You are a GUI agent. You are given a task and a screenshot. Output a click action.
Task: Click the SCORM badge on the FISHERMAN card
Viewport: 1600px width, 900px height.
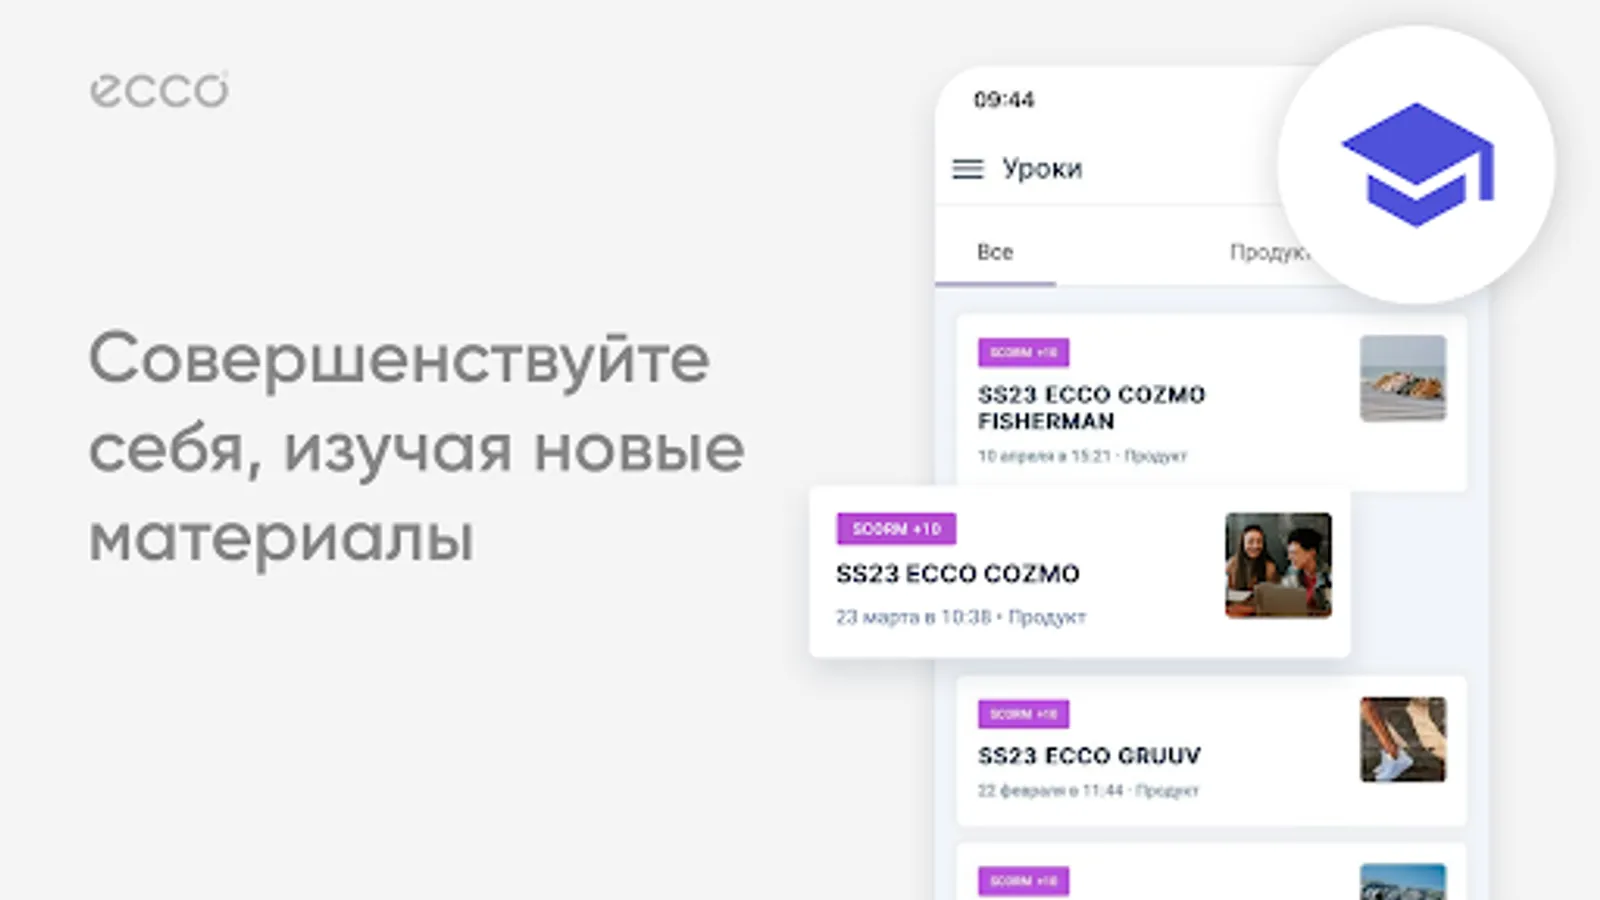tap(1023, 352)
